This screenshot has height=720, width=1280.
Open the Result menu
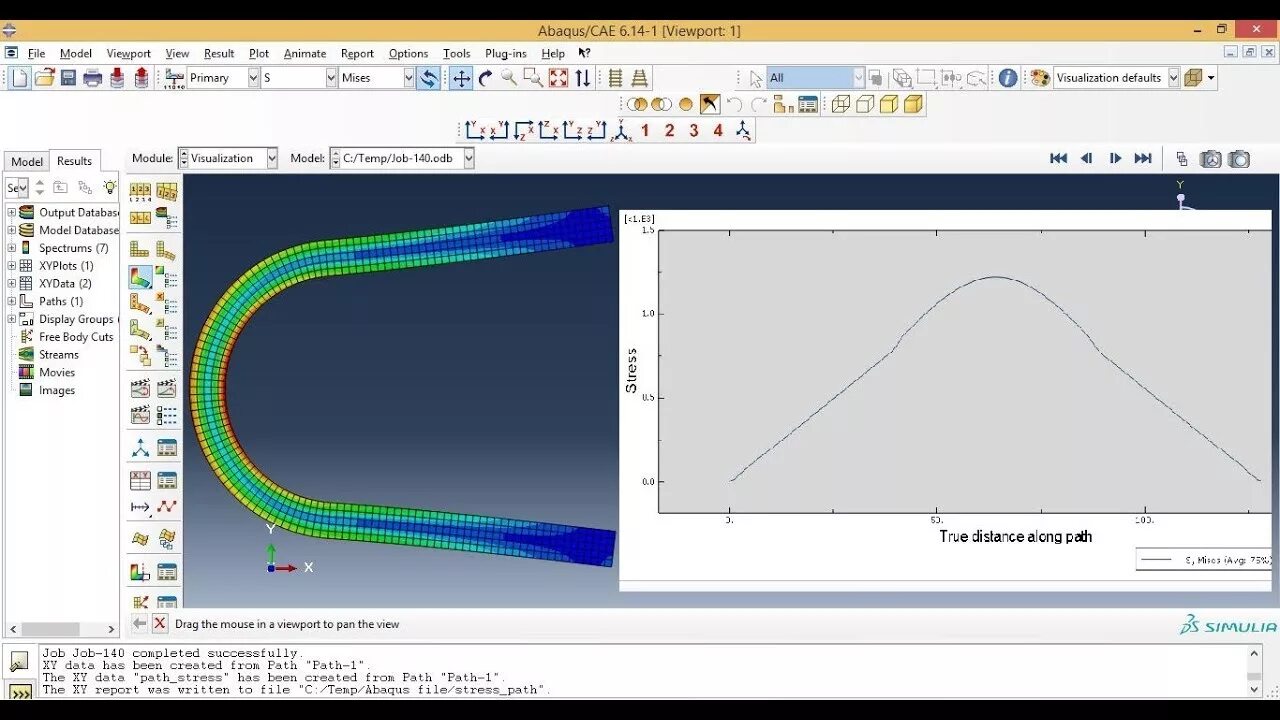(219, 54)
